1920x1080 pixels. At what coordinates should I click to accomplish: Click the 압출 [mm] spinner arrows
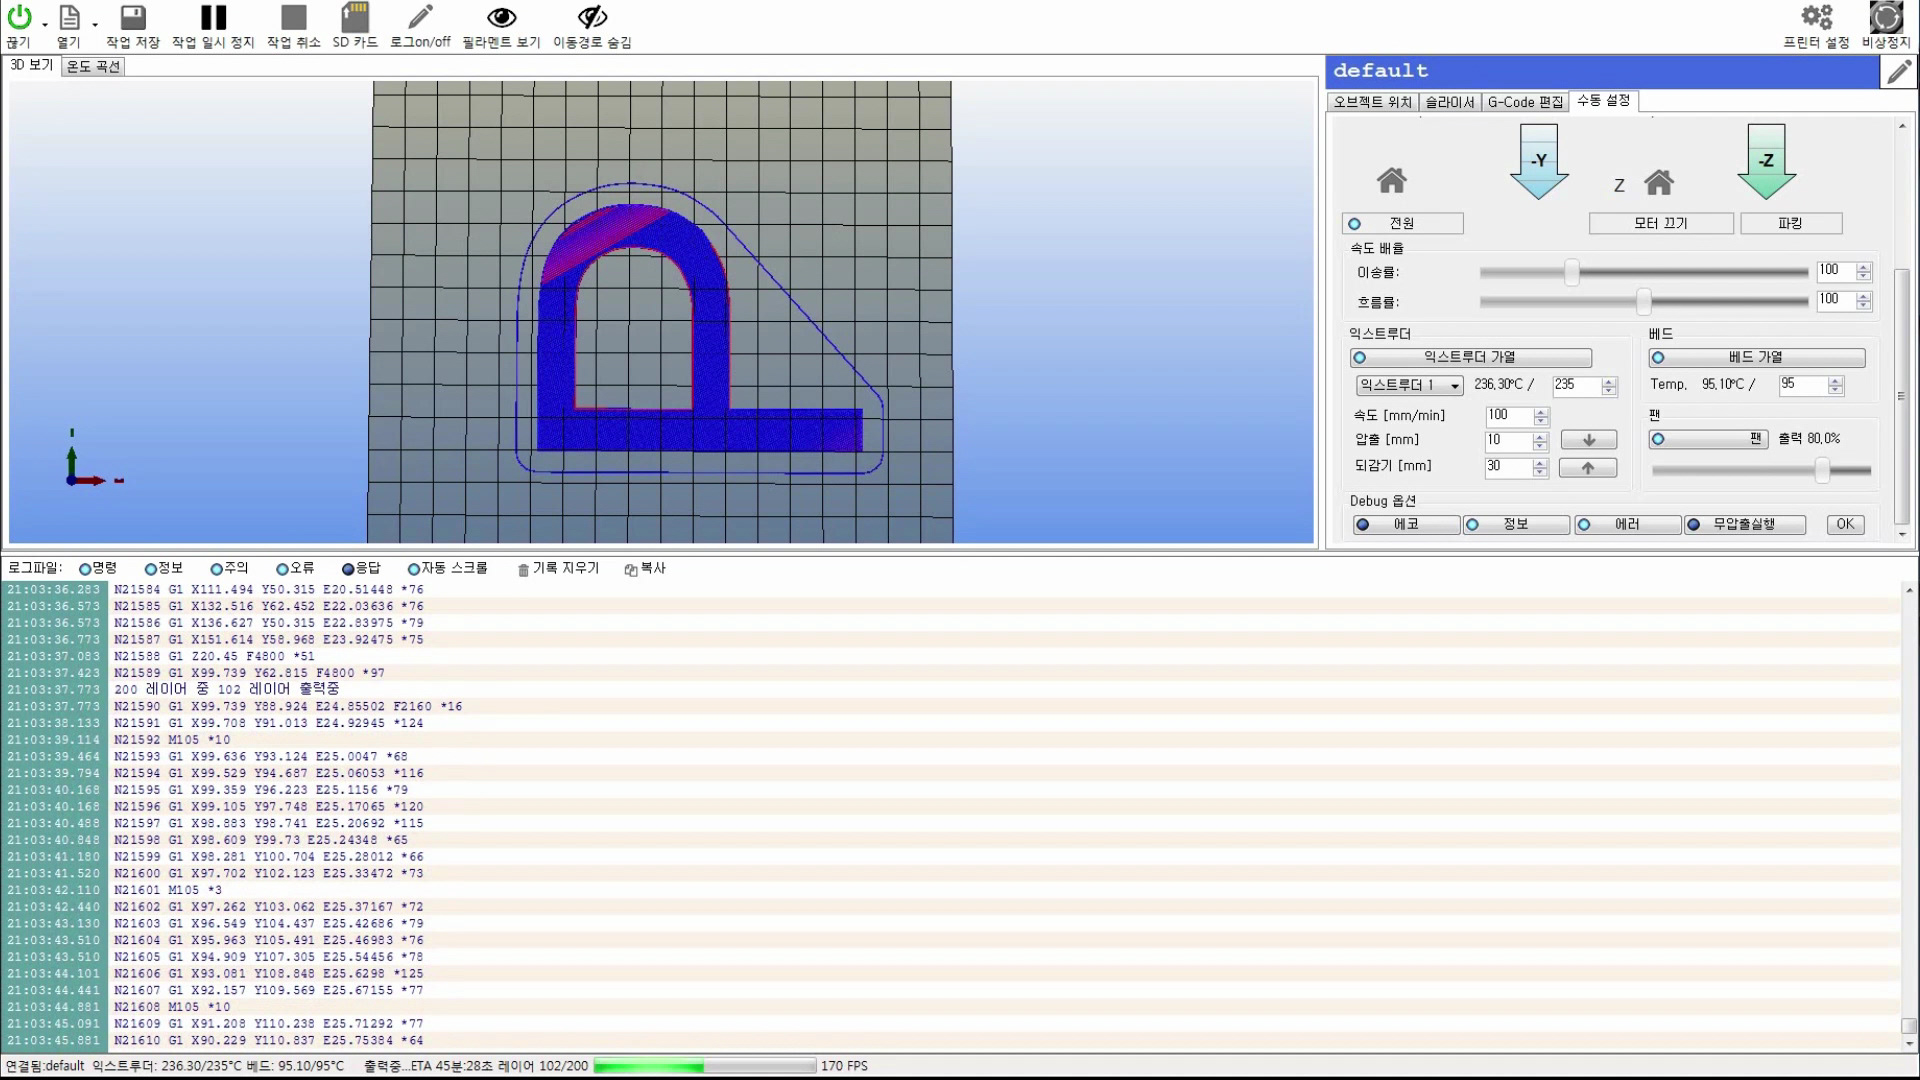point(1541,441)
